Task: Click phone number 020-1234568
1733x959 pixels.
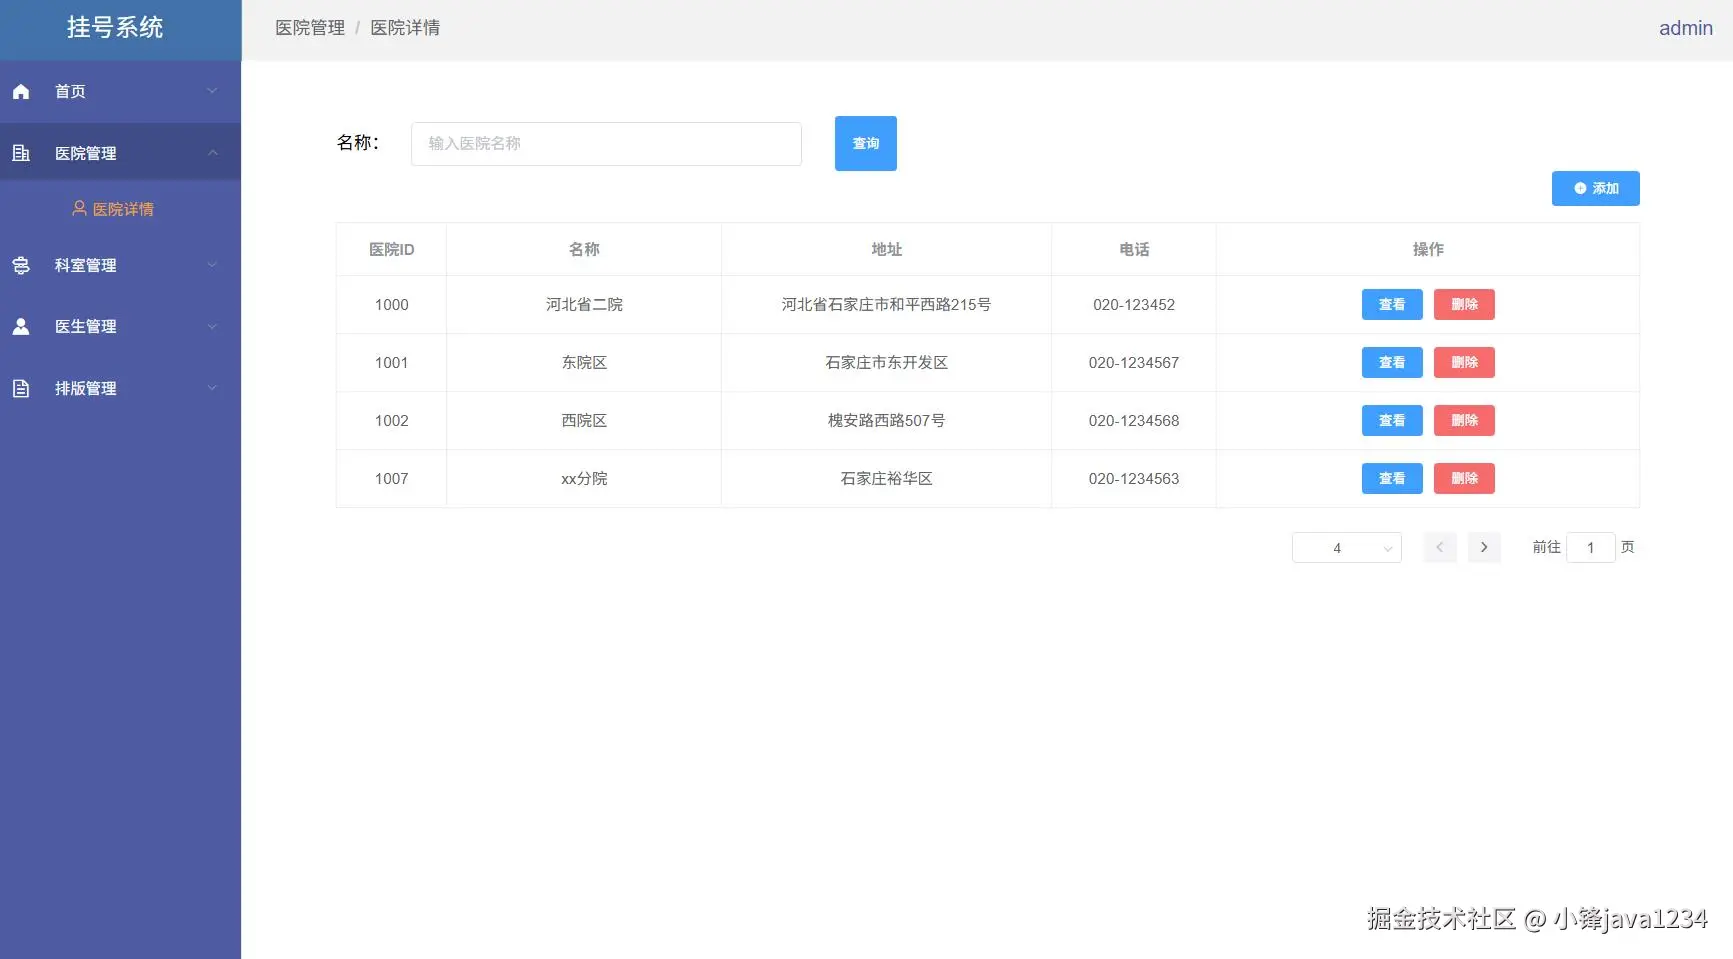Action: coord(1134,421)
